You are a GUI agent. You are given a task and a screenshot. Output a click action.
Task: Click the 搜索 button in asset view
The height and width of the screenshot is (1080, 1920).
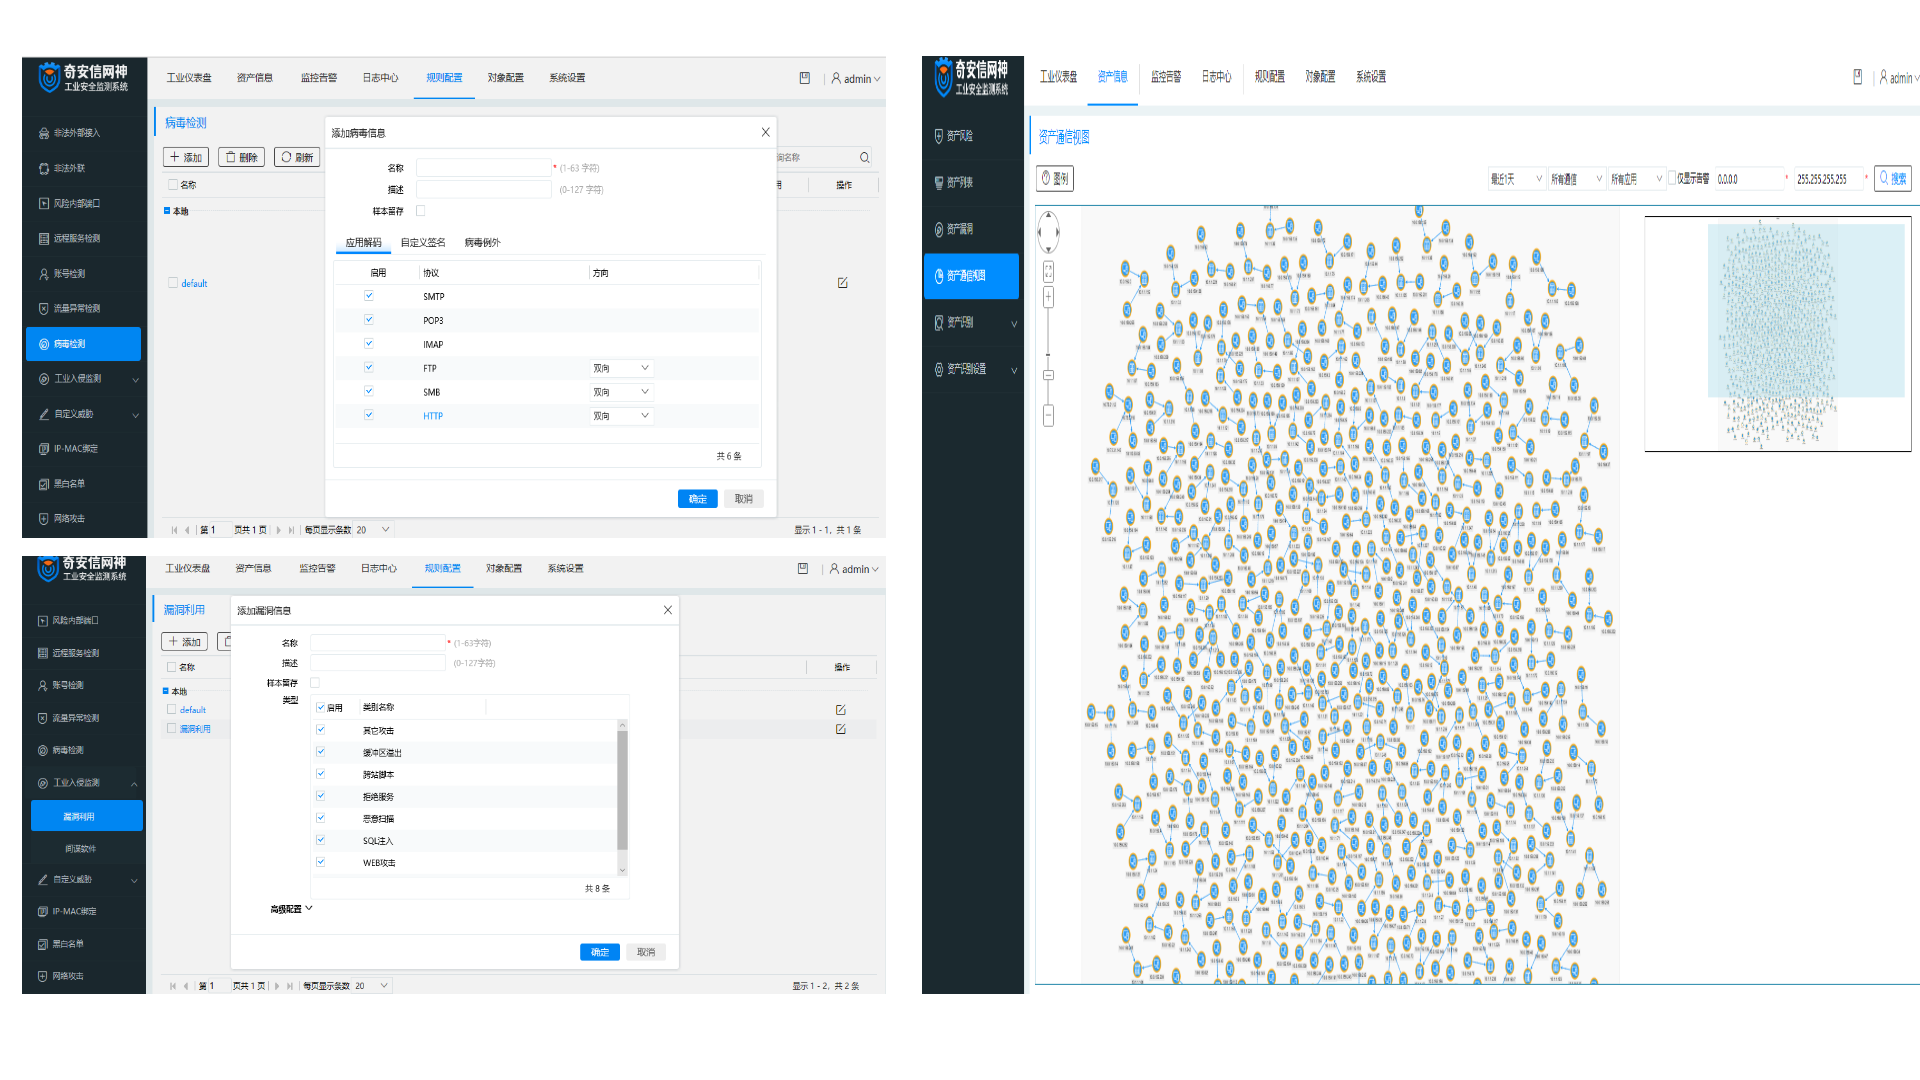(1892, 178)
